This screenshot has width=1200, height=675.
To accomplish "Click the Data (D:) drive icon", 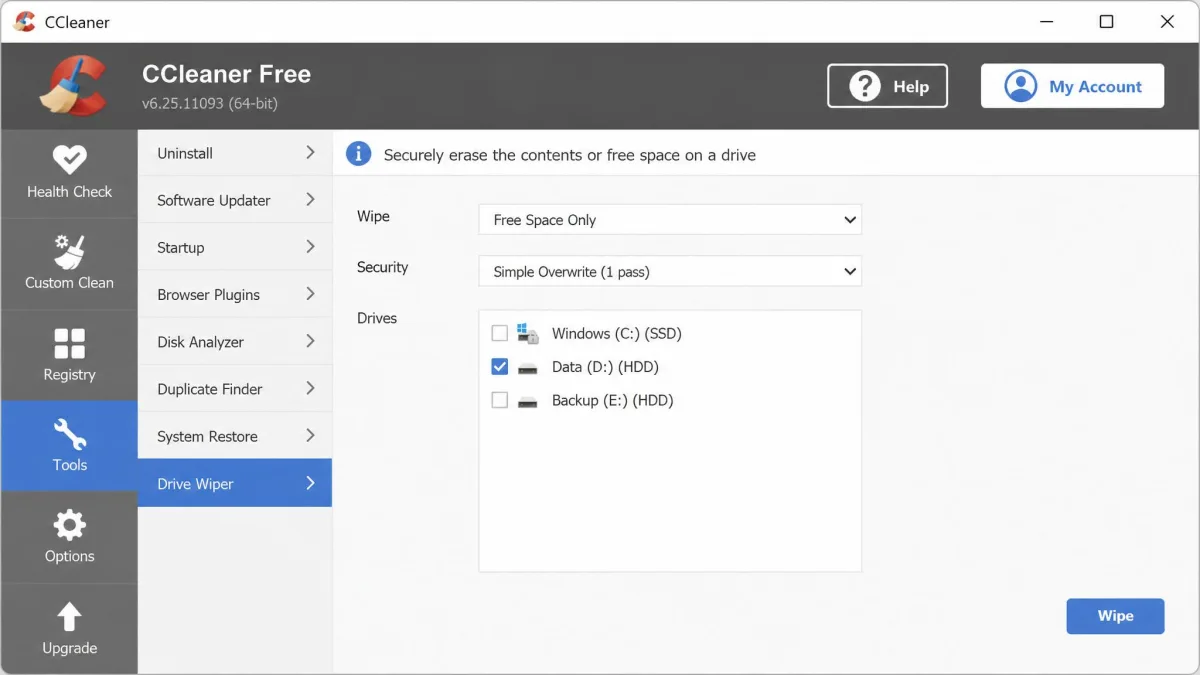I will click(528, 368).
